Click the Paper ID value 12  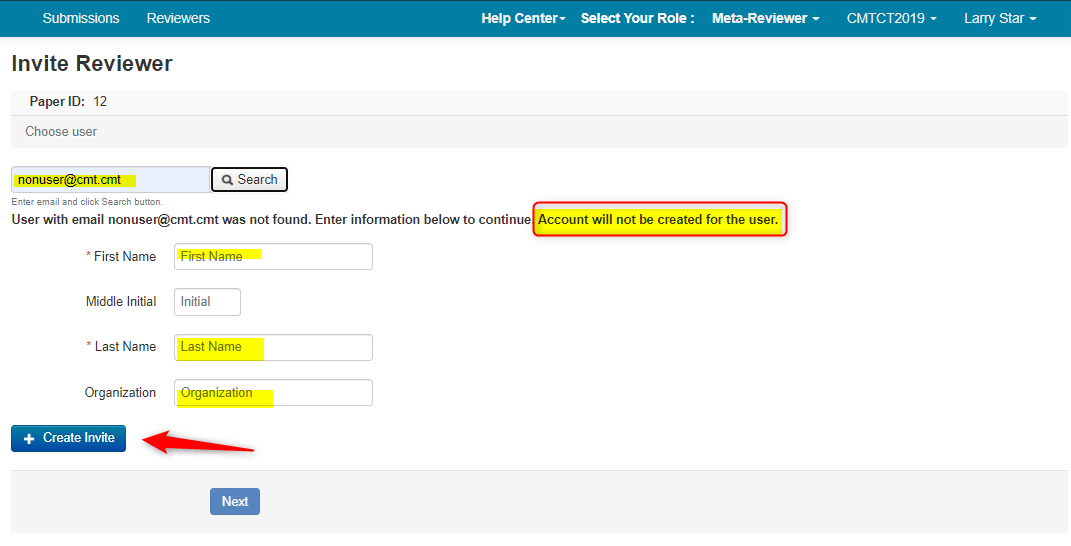(x=100, y=102)
